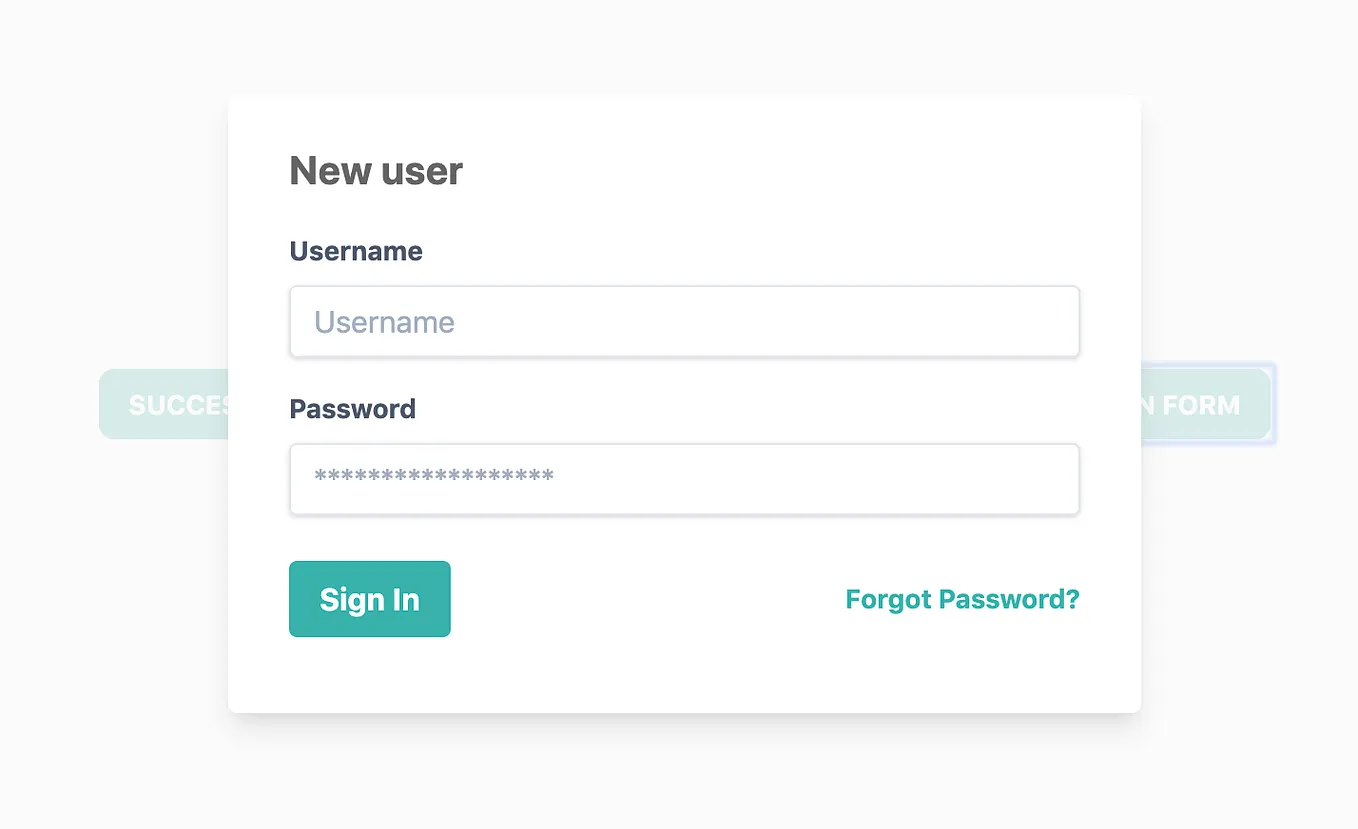The height and width of the screenshot is (829, 1358).
Task: Click the Username label above the field
Action: (x=355, y=251)
